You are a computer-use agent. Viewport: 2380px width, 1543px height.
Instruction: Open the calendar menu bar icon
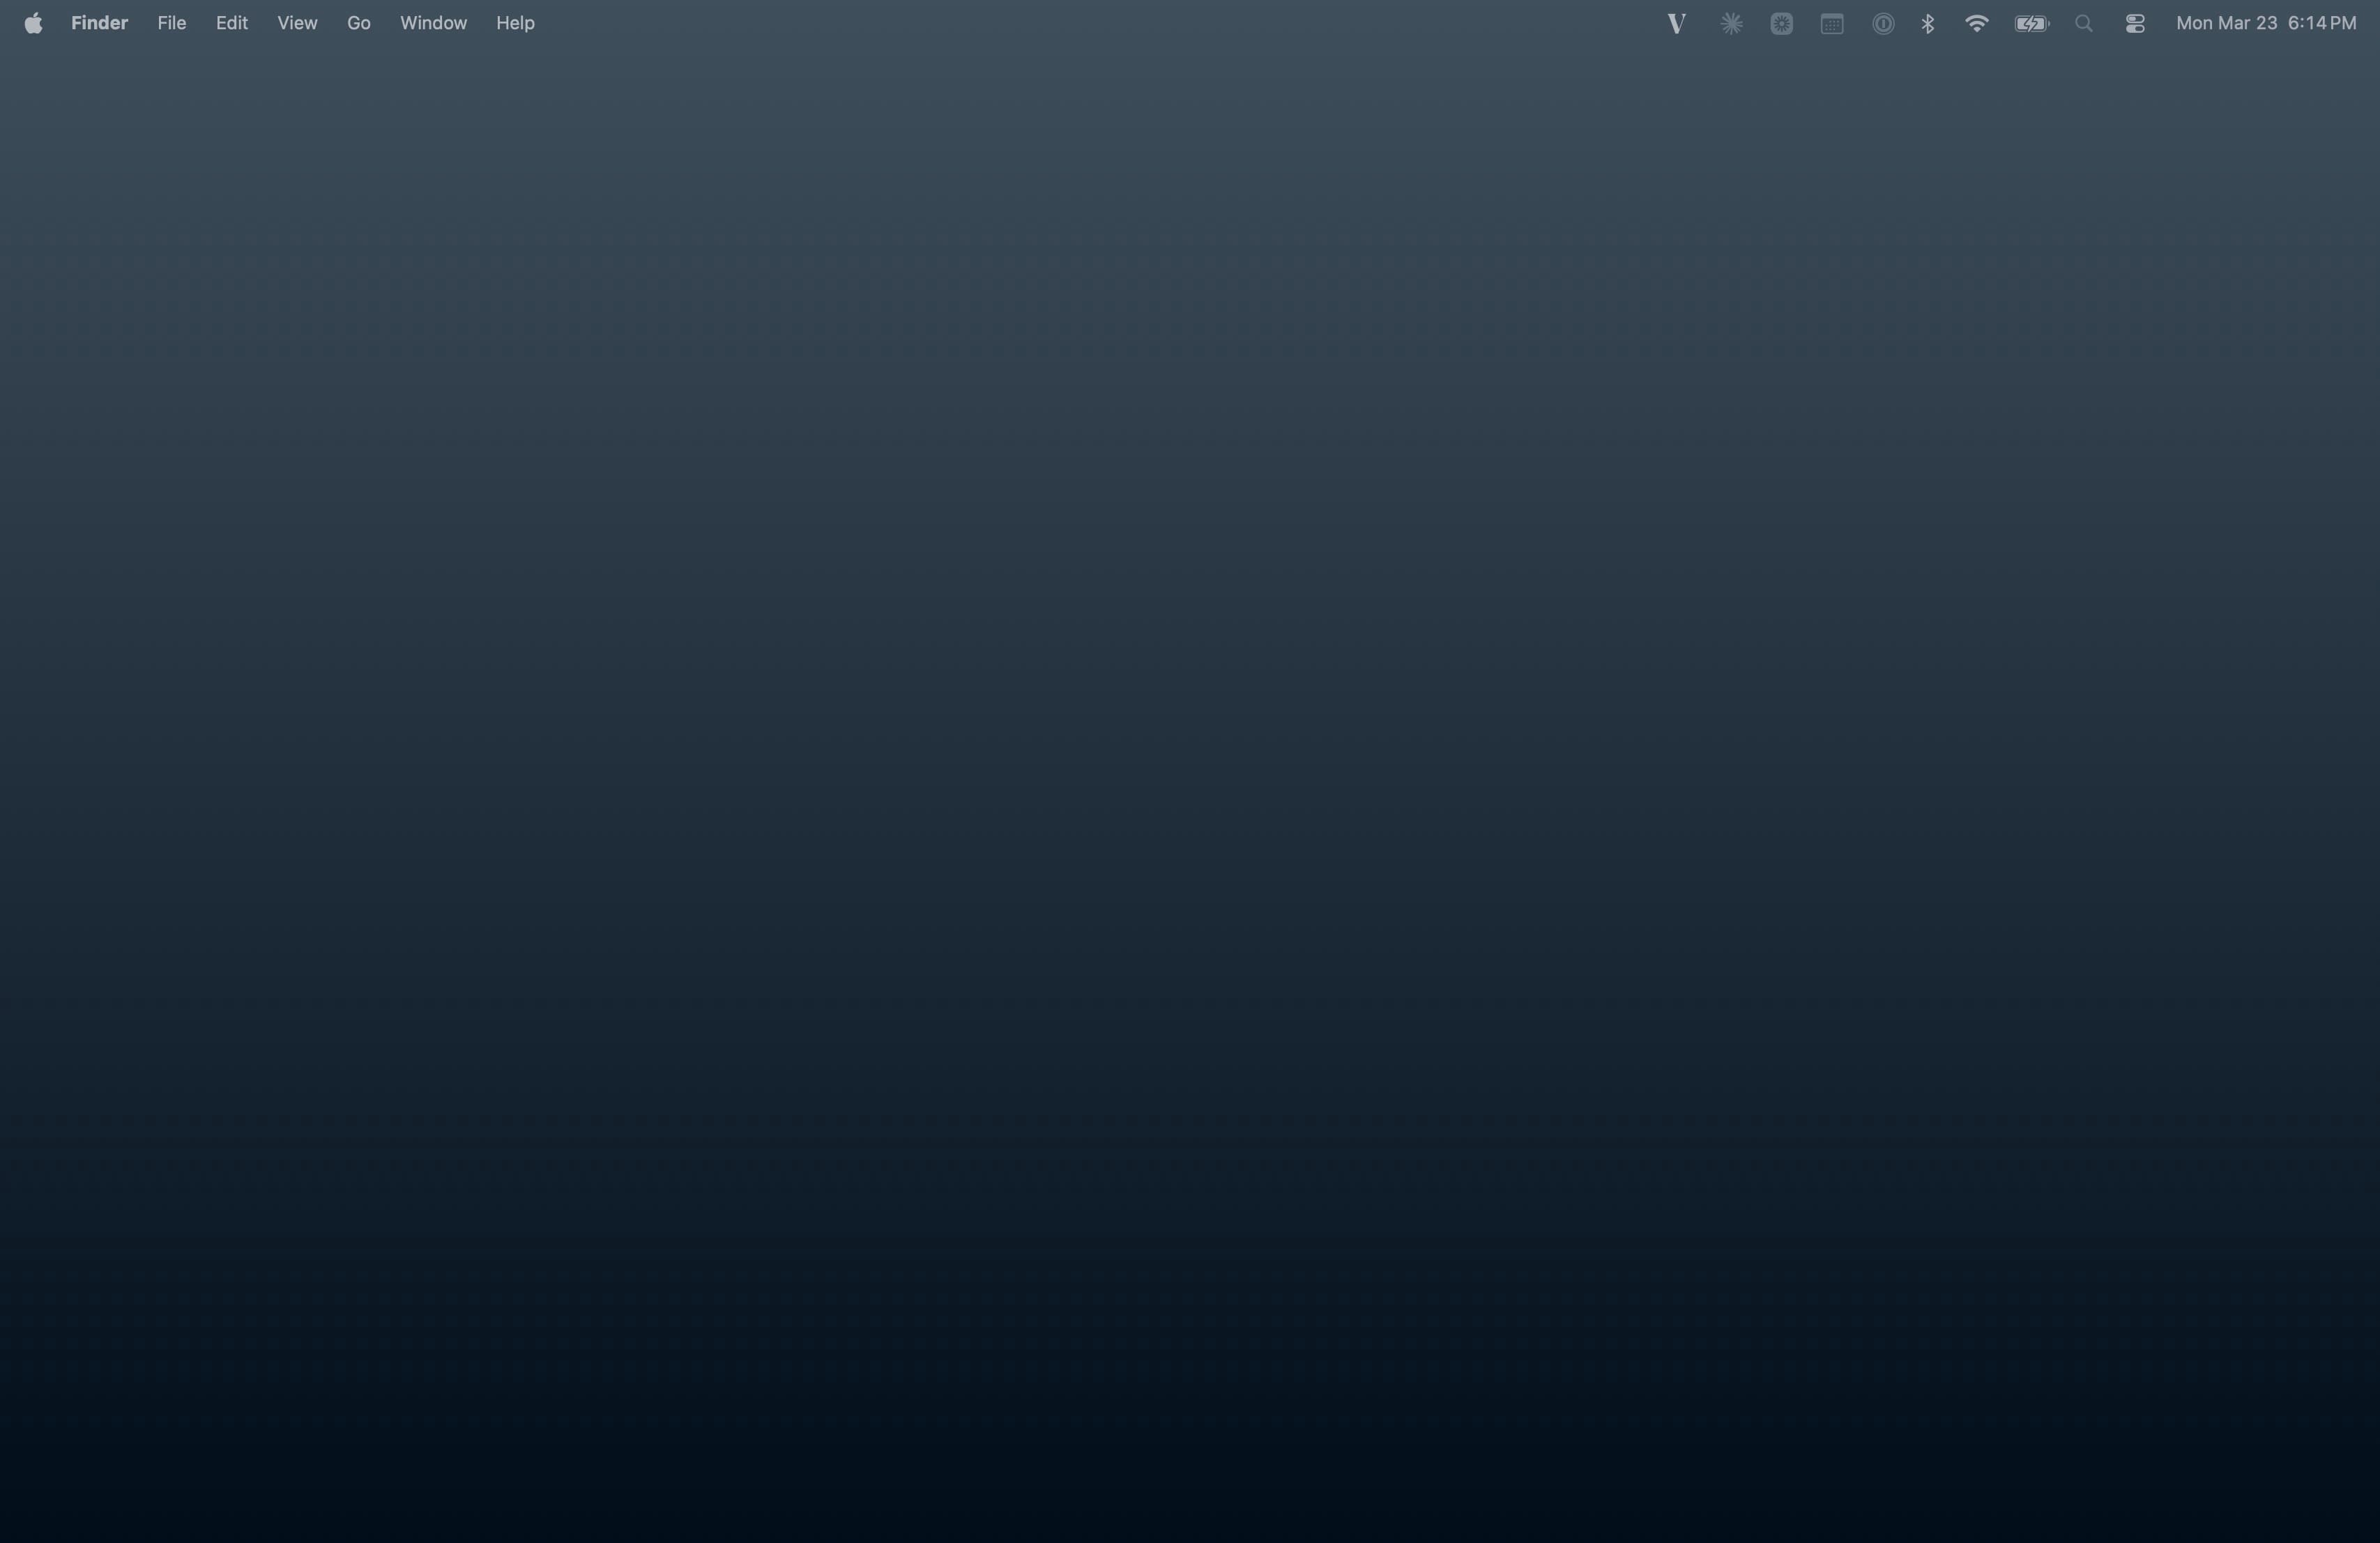[x=1831, y=22]
